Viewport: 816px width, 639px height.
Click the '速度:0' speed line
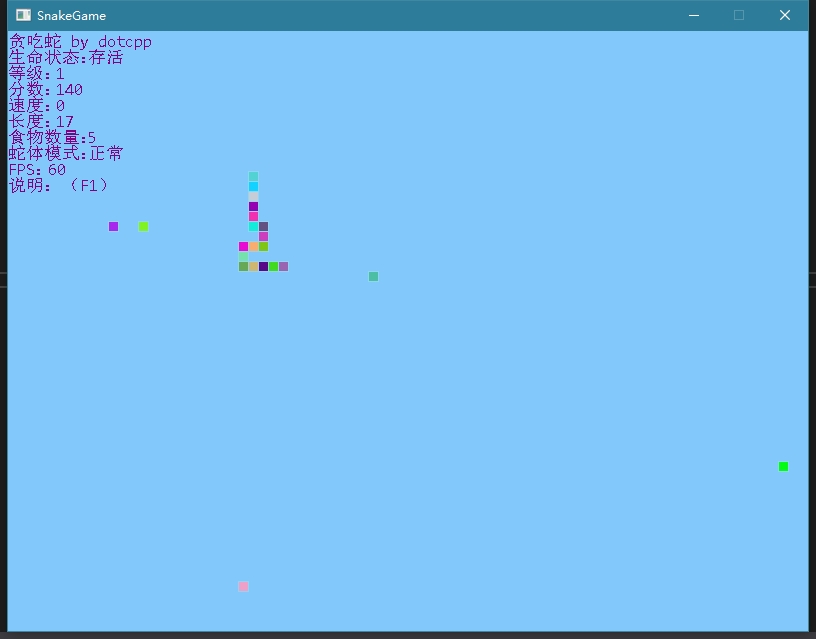point(37,106)
